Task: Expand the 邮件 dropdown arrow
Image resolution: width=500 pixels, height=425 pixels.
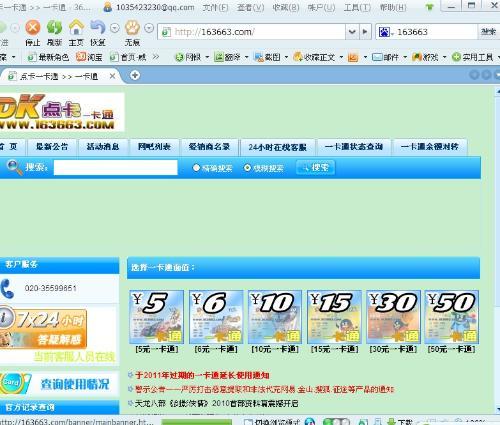Action: [x=405, y=57]
